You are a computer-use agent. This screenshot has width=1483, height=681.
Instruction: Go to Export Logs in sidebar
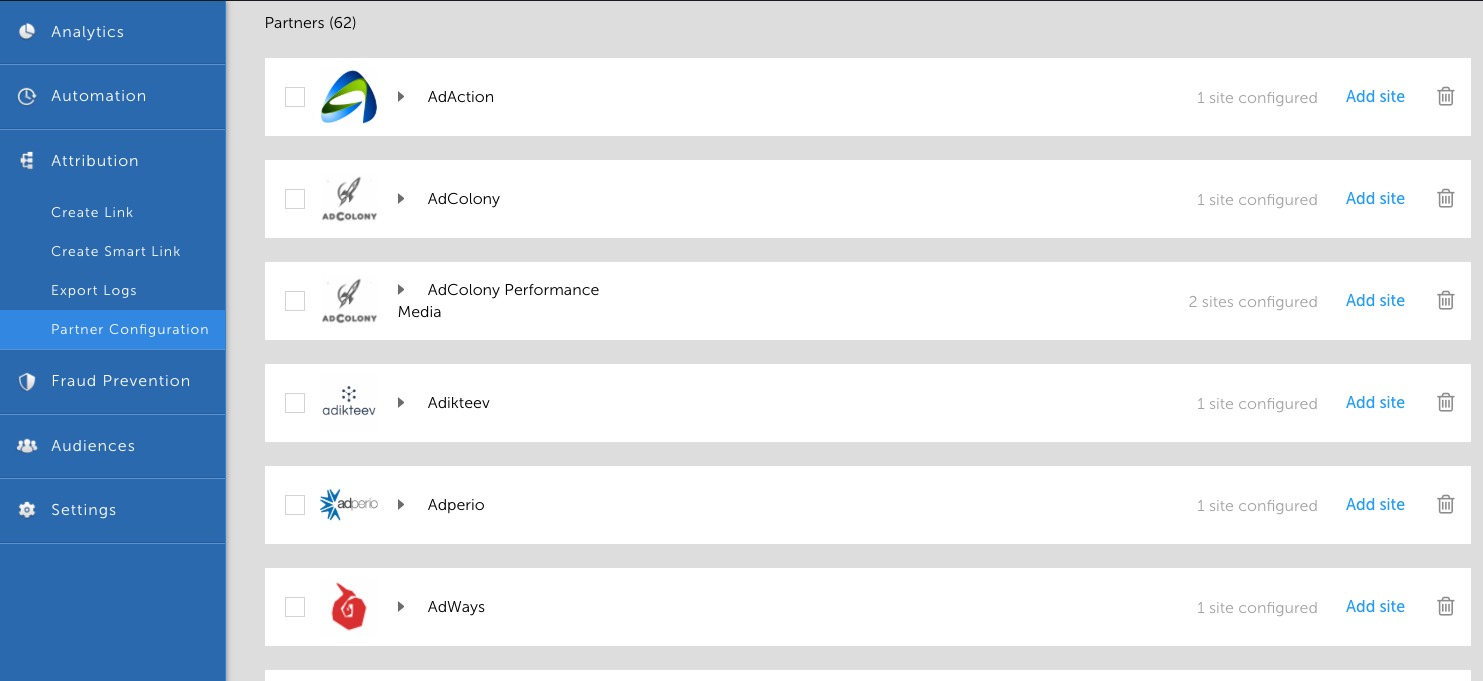tap(94, 290)
